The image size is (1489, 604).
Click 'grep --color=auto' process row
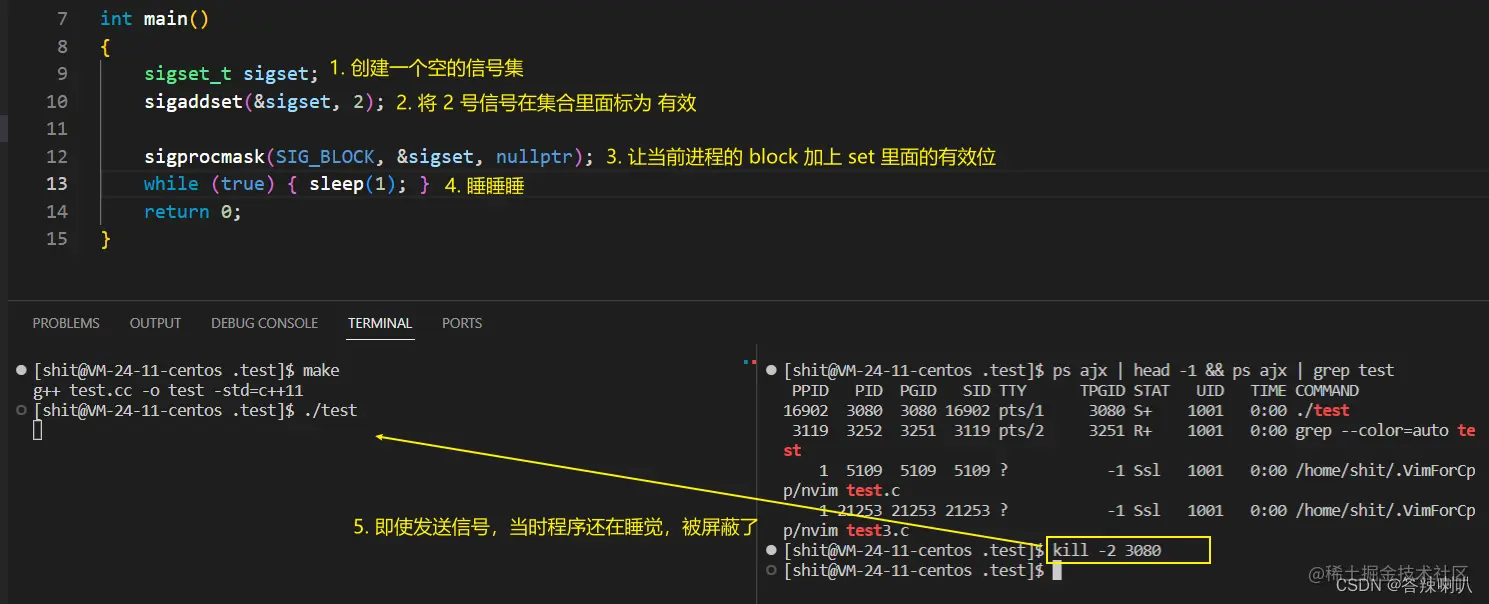(x=1129, y=440)
